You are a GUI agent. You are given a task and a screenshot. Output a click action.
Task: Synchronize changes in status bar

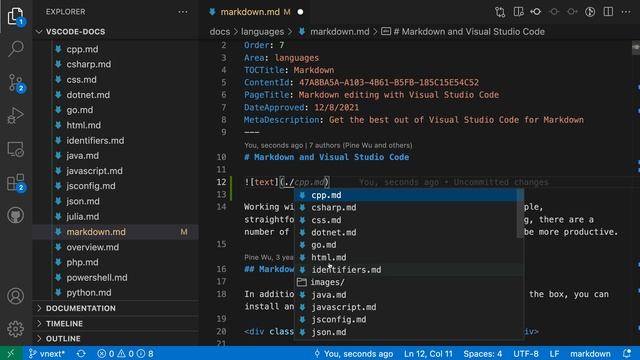[x=81, y=353]
